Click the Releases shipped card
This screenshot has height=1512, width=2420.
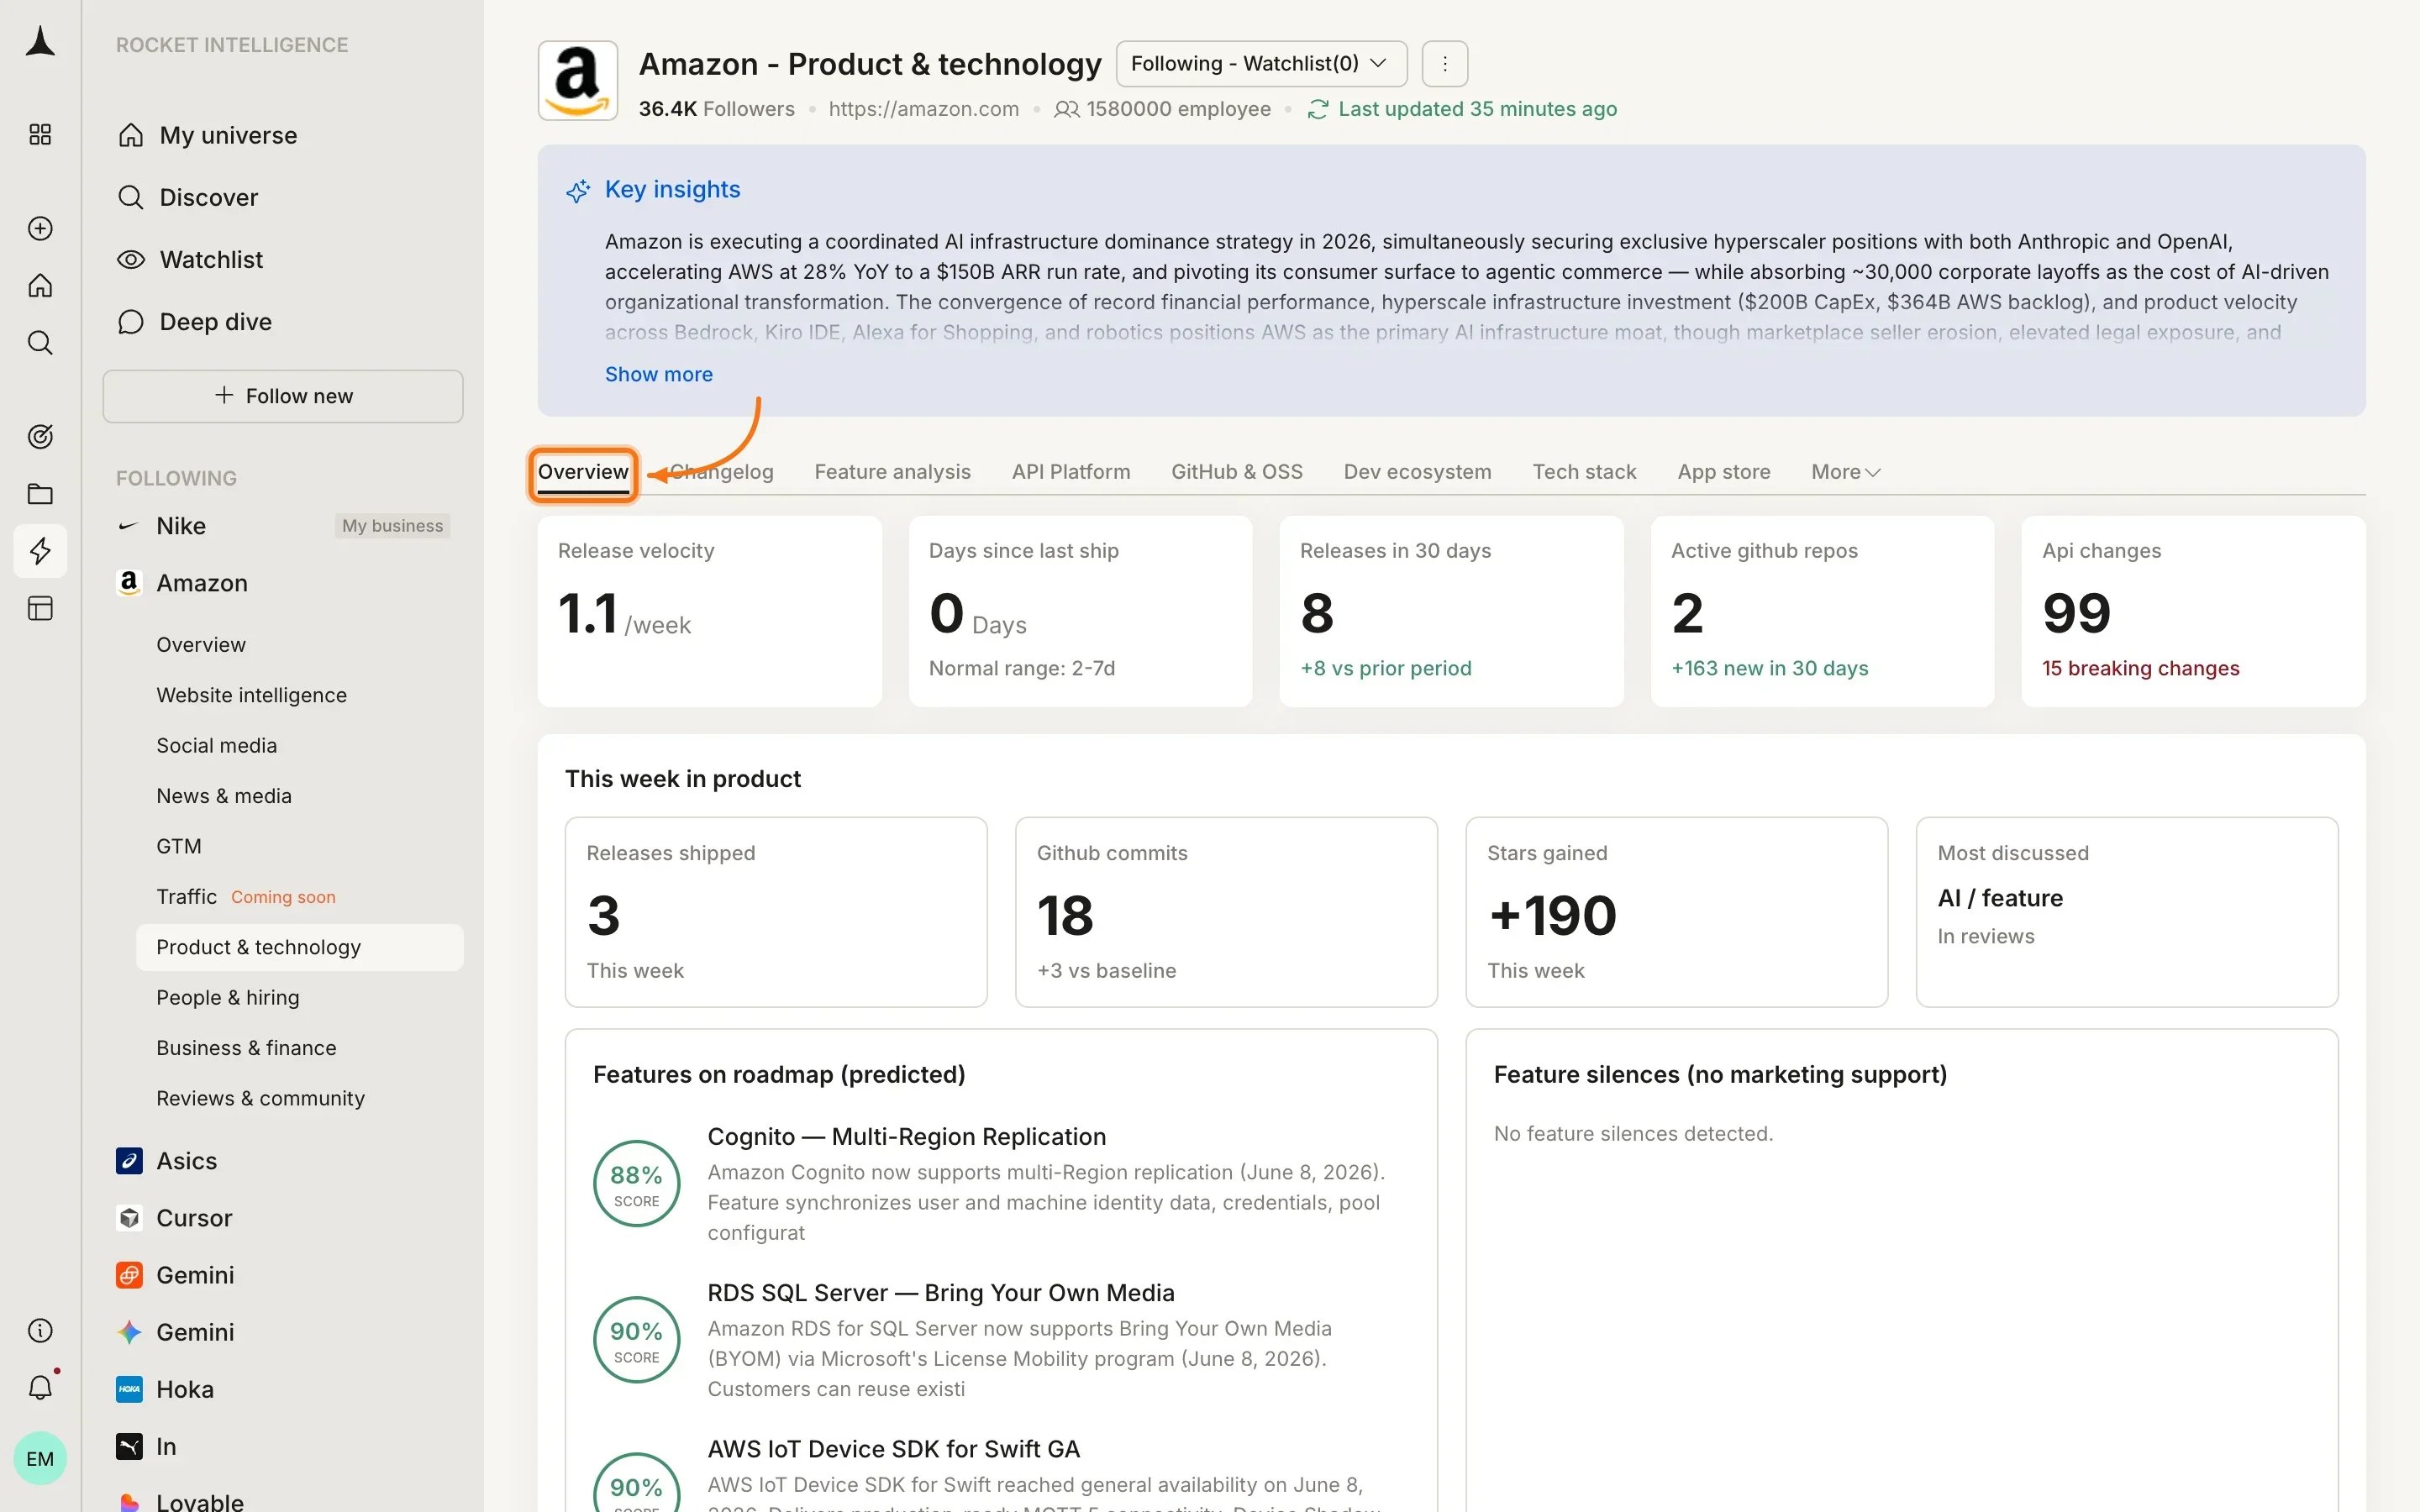click(x=776, y=912)
